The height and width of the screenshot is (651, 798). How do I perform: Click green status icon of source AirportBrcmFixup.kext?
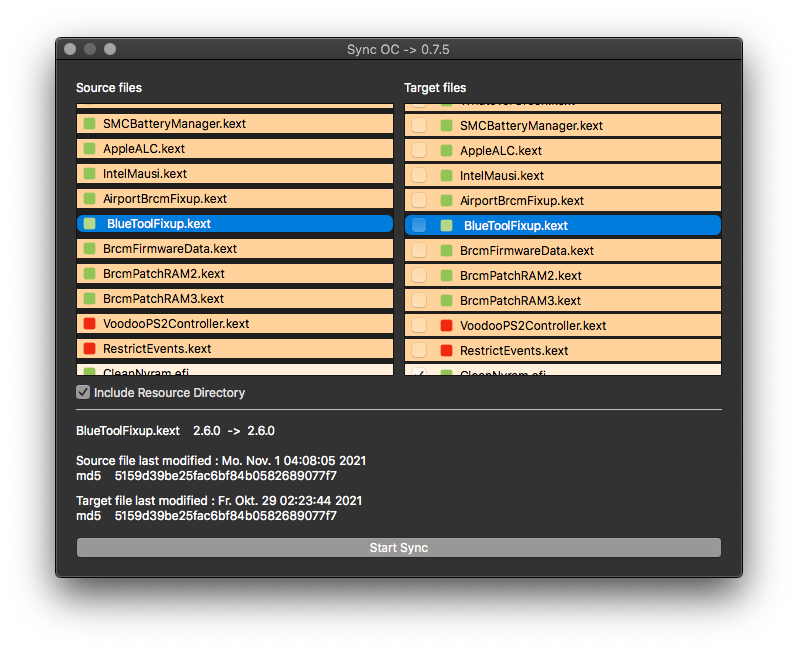[x=90, y=198]
